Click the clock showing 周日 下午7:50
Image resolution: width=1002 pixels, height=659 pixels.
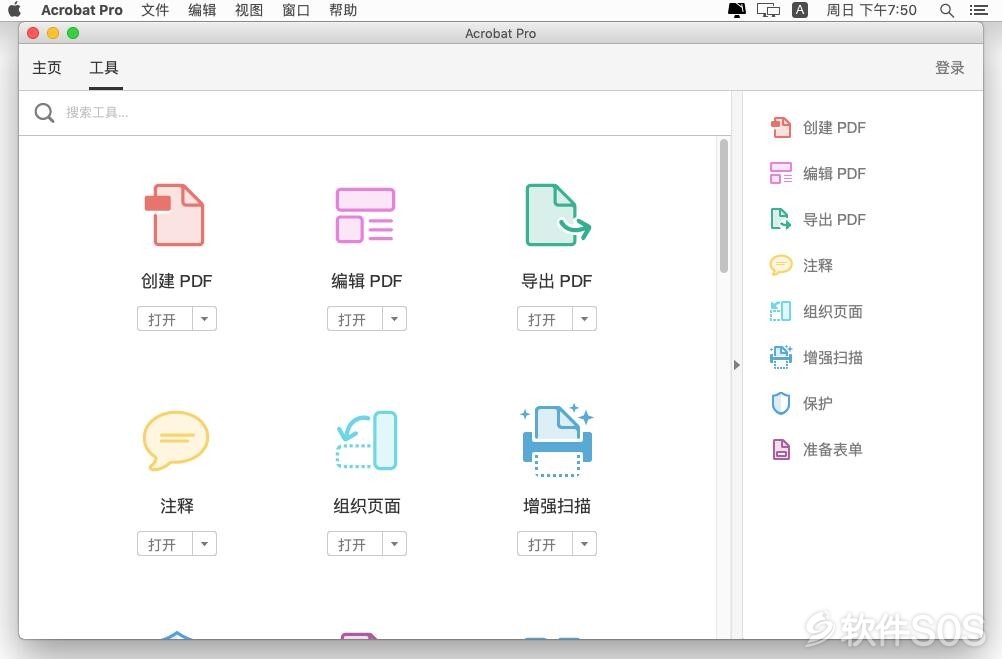[x=871, y=10]
